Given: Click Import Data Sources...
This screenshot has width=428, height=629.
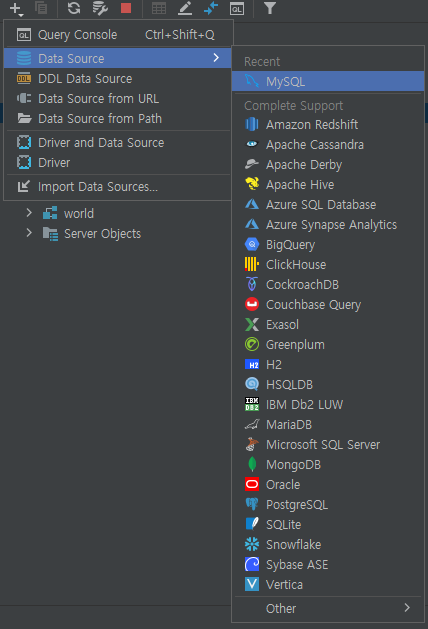Looking at the screenshot, I should pyautogui.click(x=118, y=187).
